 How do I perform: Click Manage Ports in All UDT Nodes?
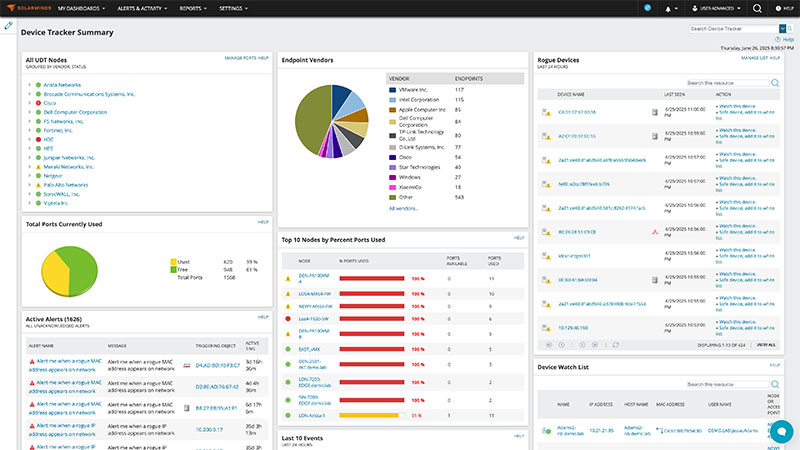[240, 58]
